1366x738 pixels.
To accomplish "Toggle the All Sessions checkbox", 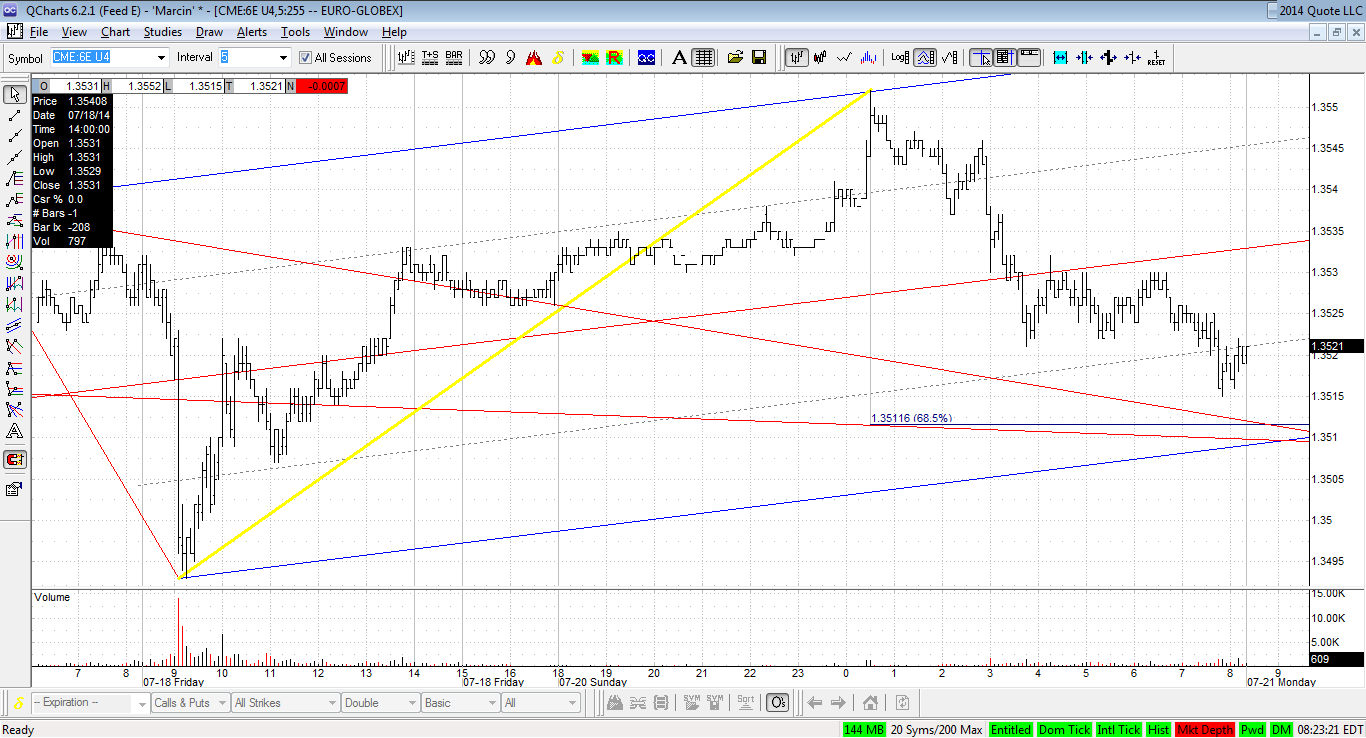I will click(306, 58).
